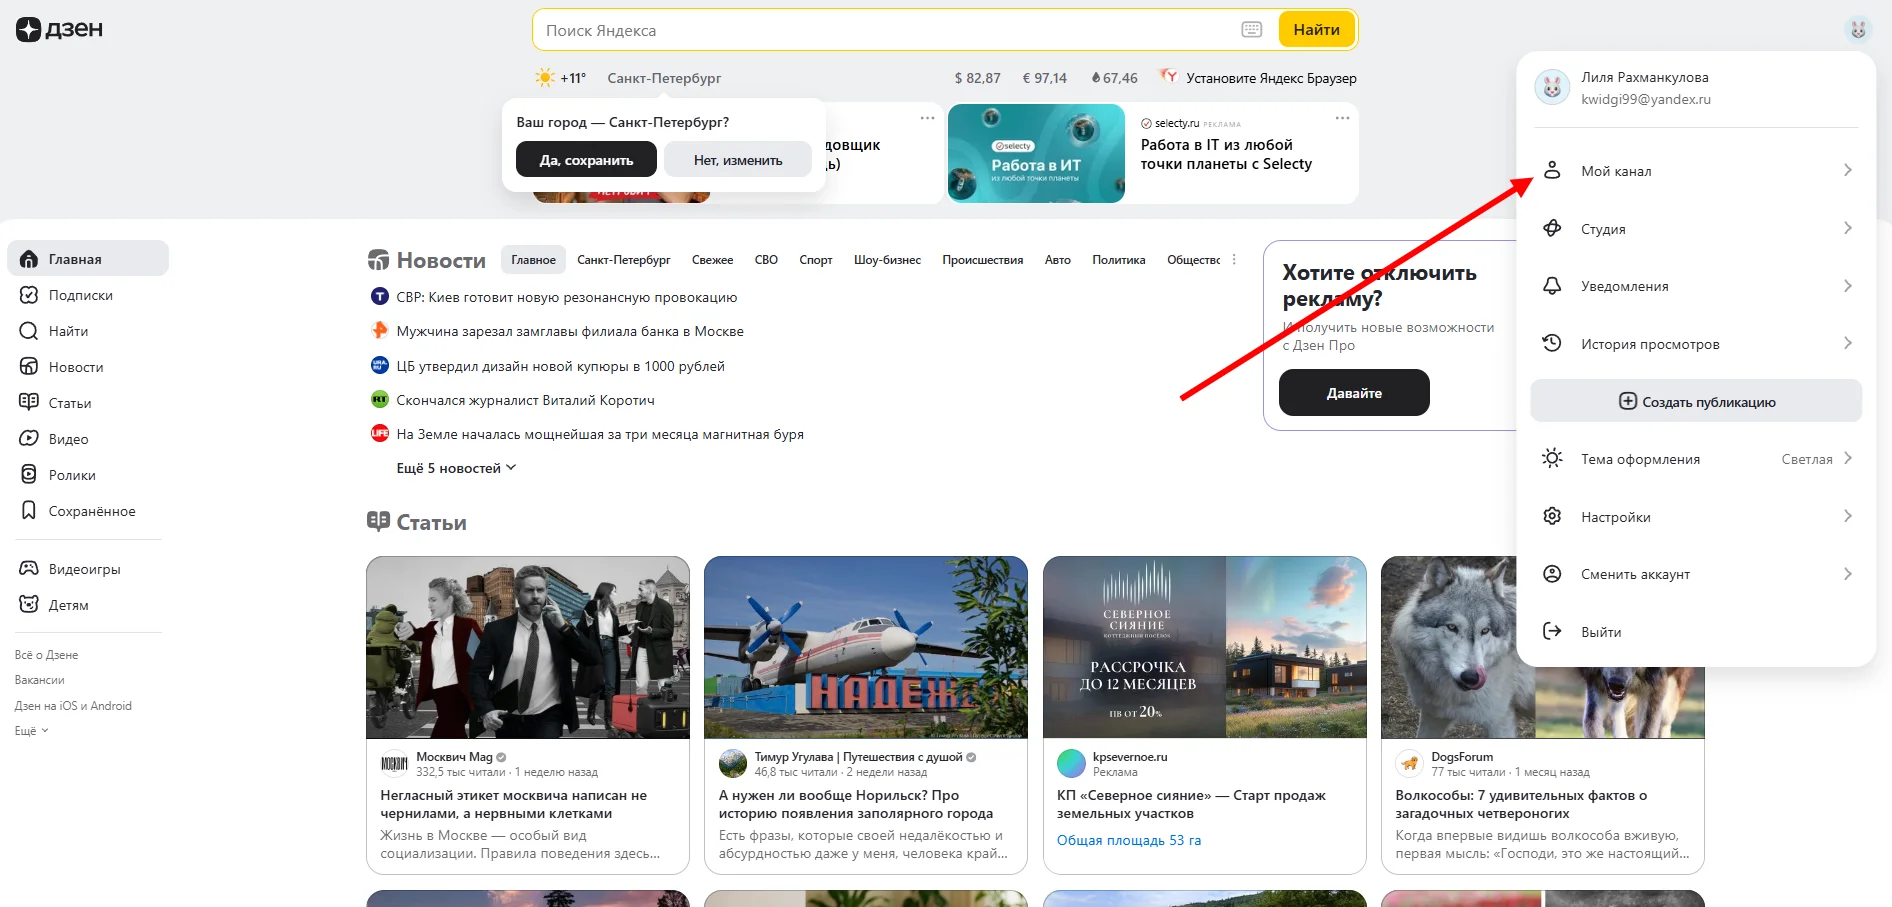Click the Yandex Browser Y icon
1892x907 pixels.
point(1167,76)
